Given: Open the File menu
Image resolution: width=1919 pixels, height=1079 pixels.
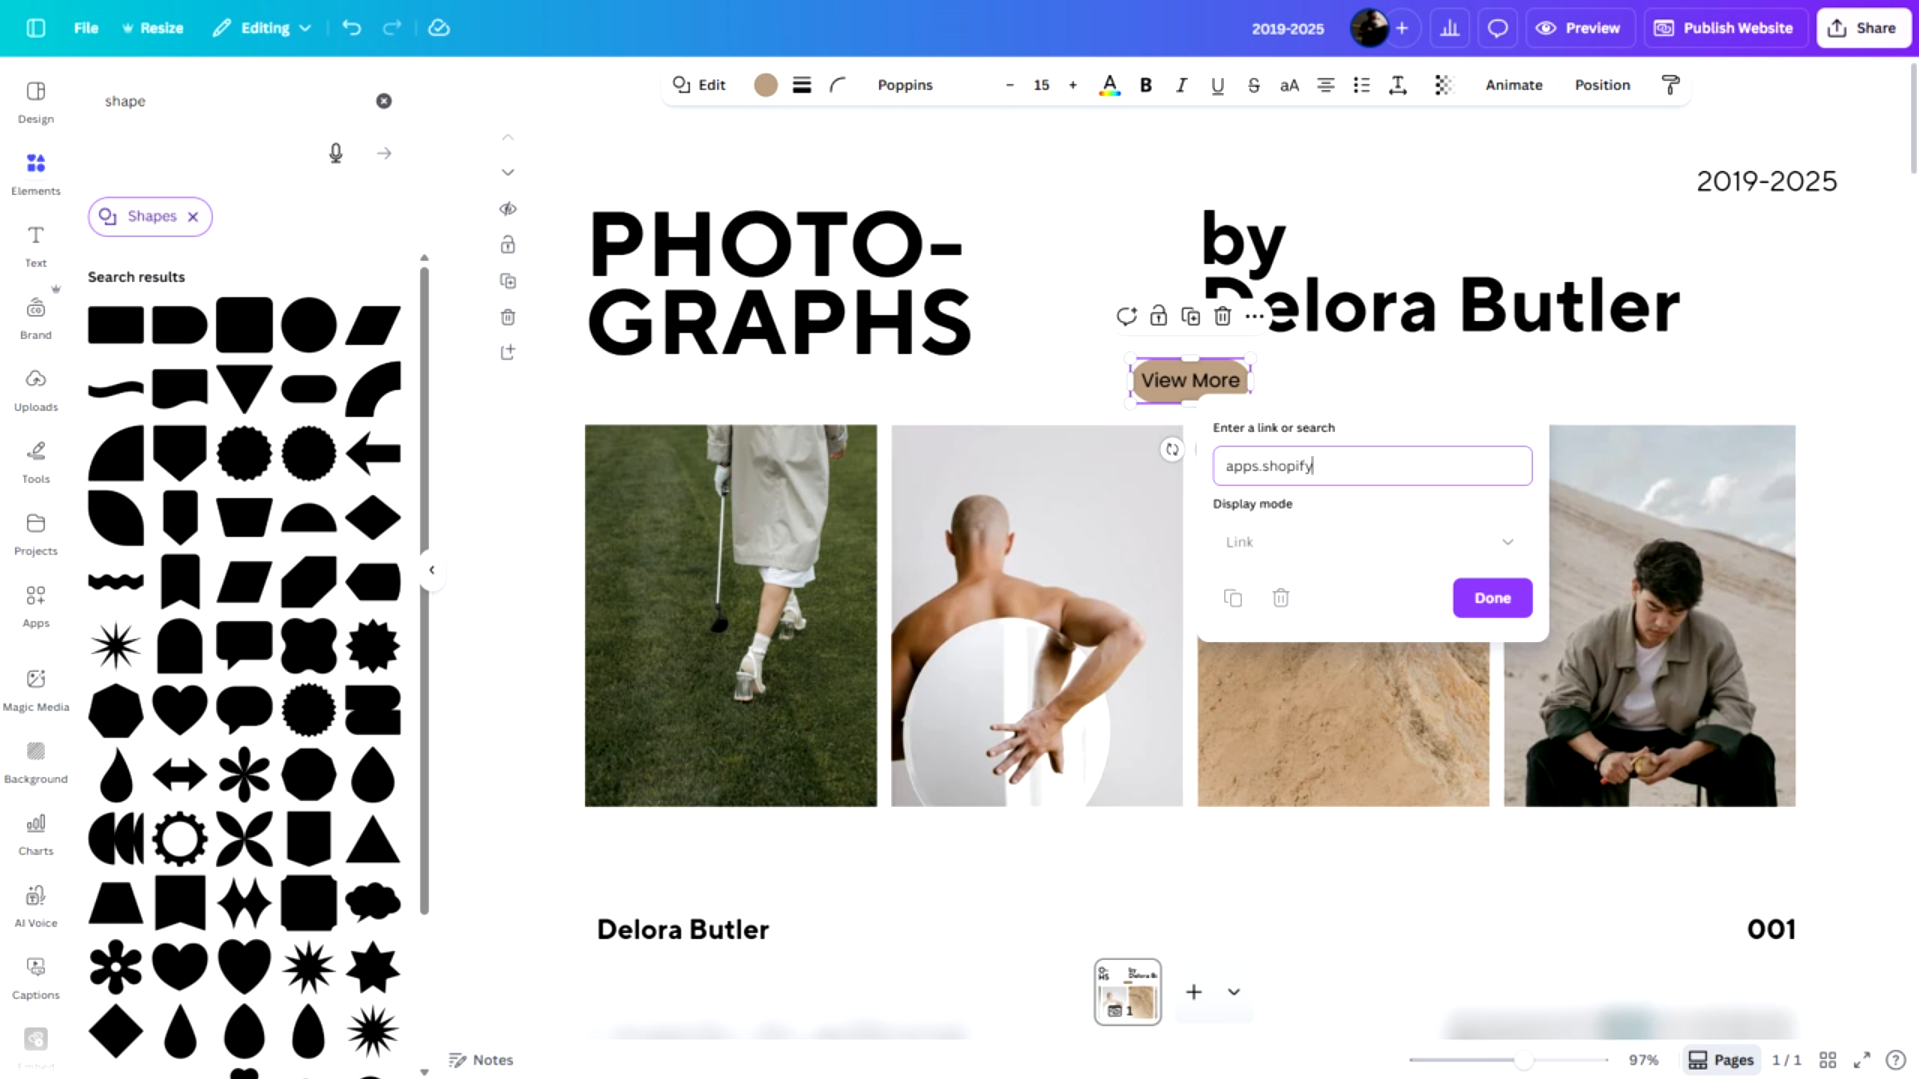Looking at the screenshot, I should (x=86, y=28).
